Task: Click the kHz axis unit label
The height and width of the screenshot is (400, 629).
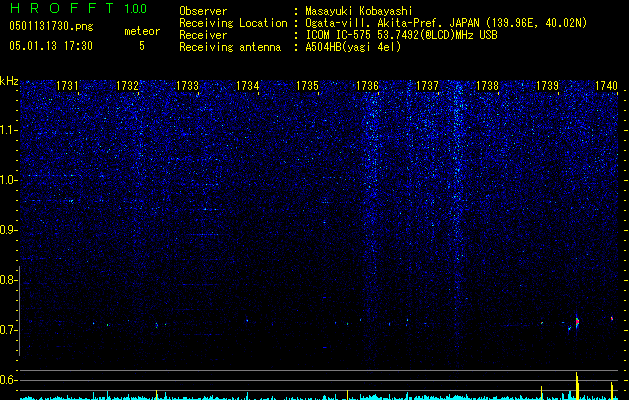Action: (9, 81)
